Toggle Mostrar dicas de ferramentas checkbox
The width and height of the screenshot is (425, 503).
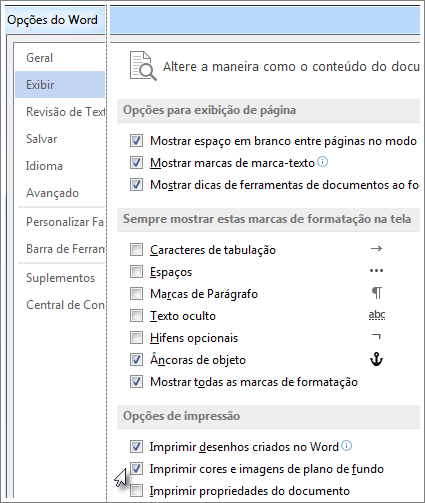136,185
